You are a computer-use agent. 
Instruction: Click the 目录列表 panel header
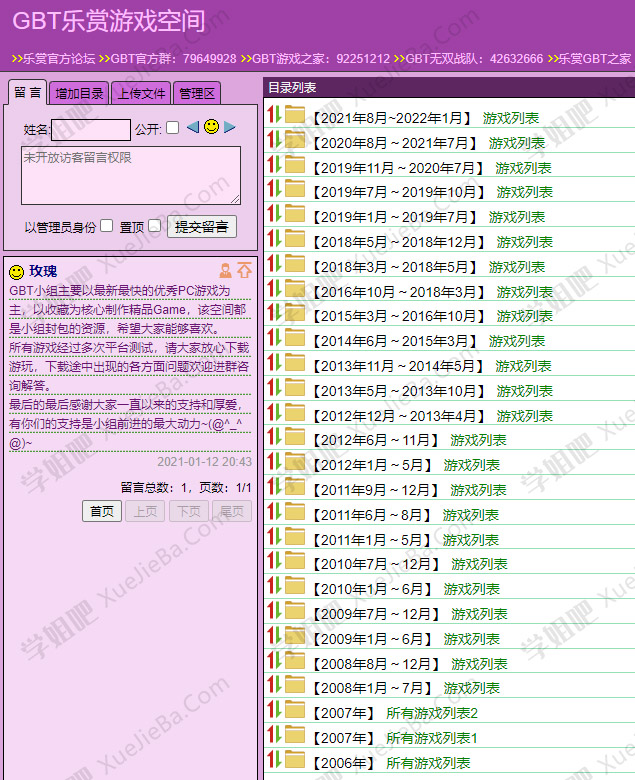(x=450, y=88)
